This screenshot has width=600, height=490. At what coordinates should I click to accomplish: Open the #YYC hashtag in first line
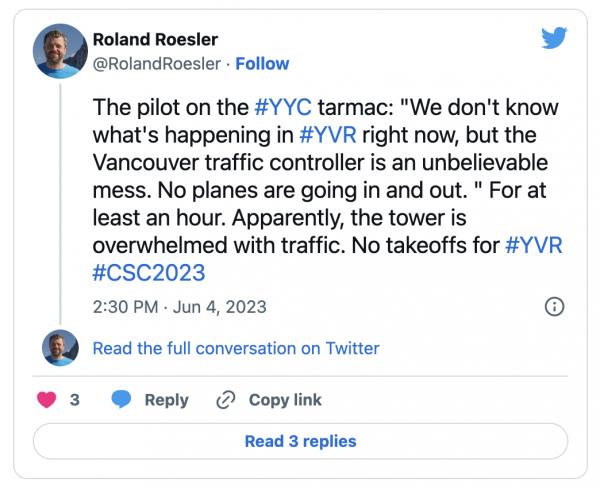tap(288, 107)
